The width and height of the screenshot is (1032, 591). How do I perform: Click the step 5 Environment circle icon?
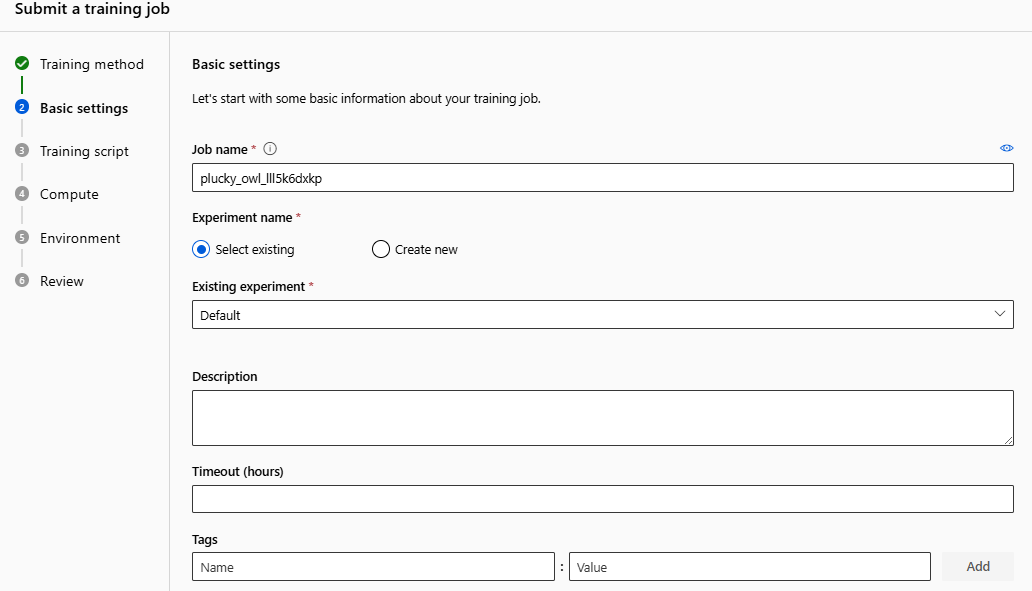click(22, 238)
